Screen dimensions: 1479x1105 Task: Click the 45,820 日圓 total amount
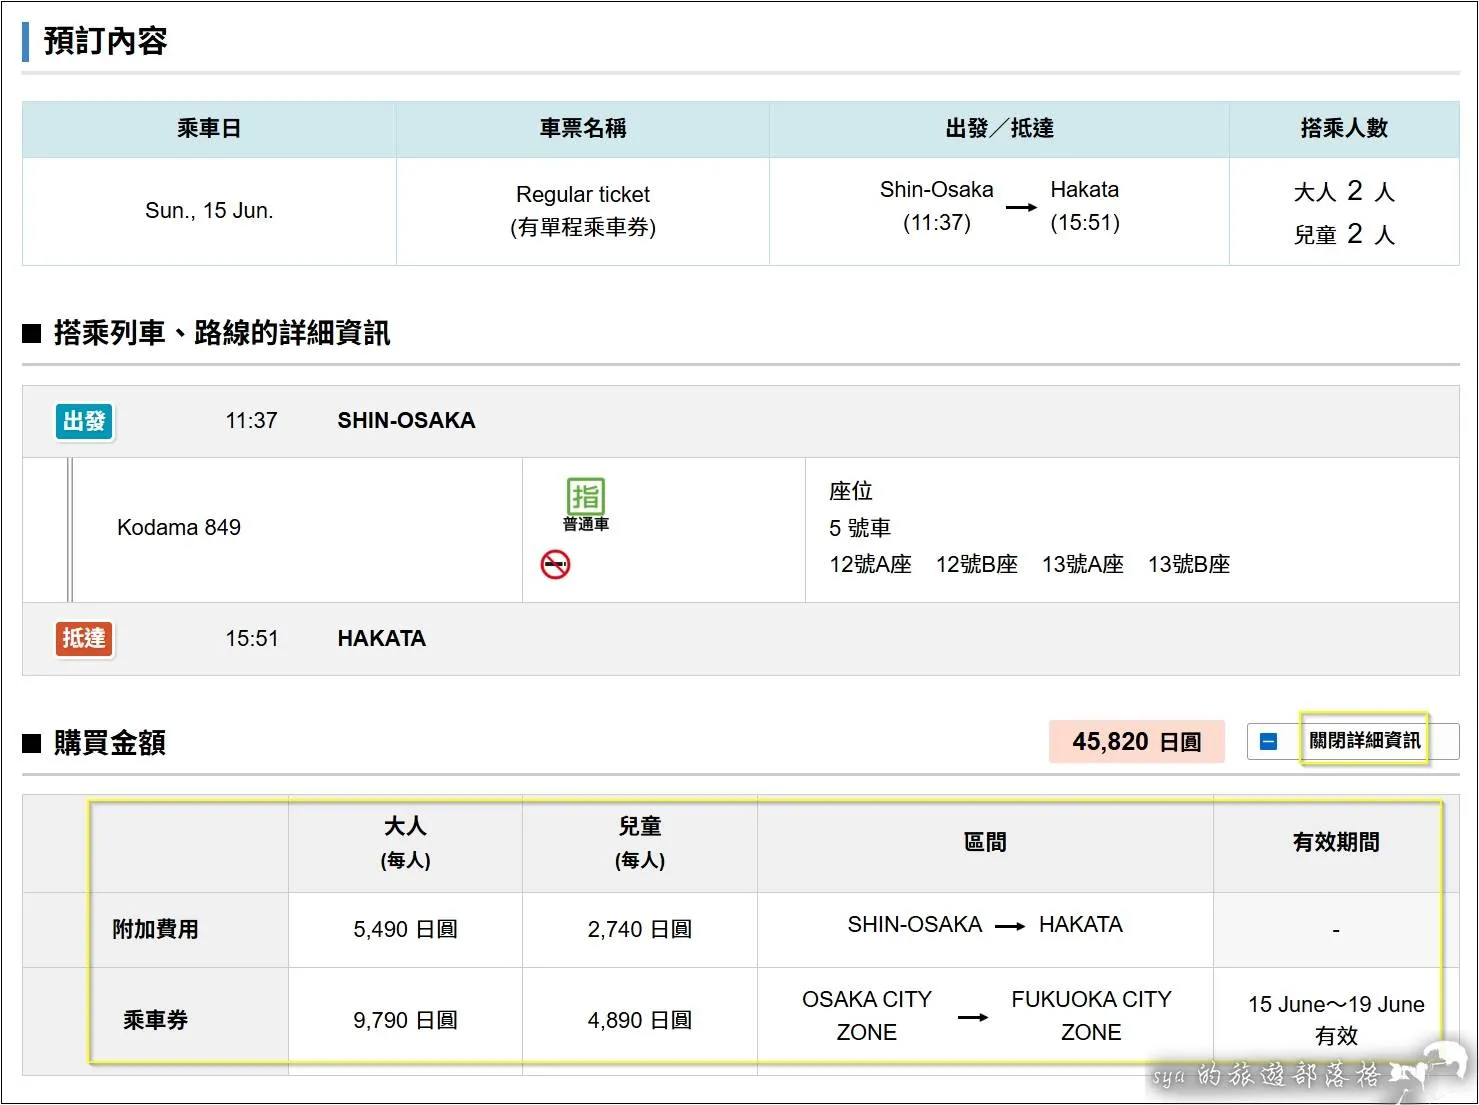pos(1137,742)
